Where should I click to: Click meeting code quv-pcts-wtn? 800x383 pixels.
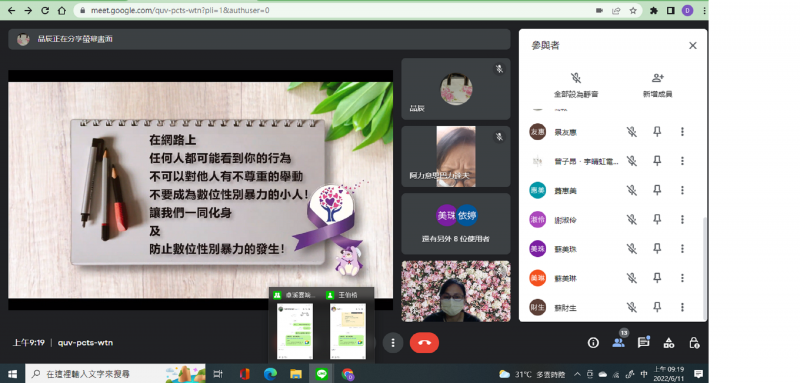85,343
